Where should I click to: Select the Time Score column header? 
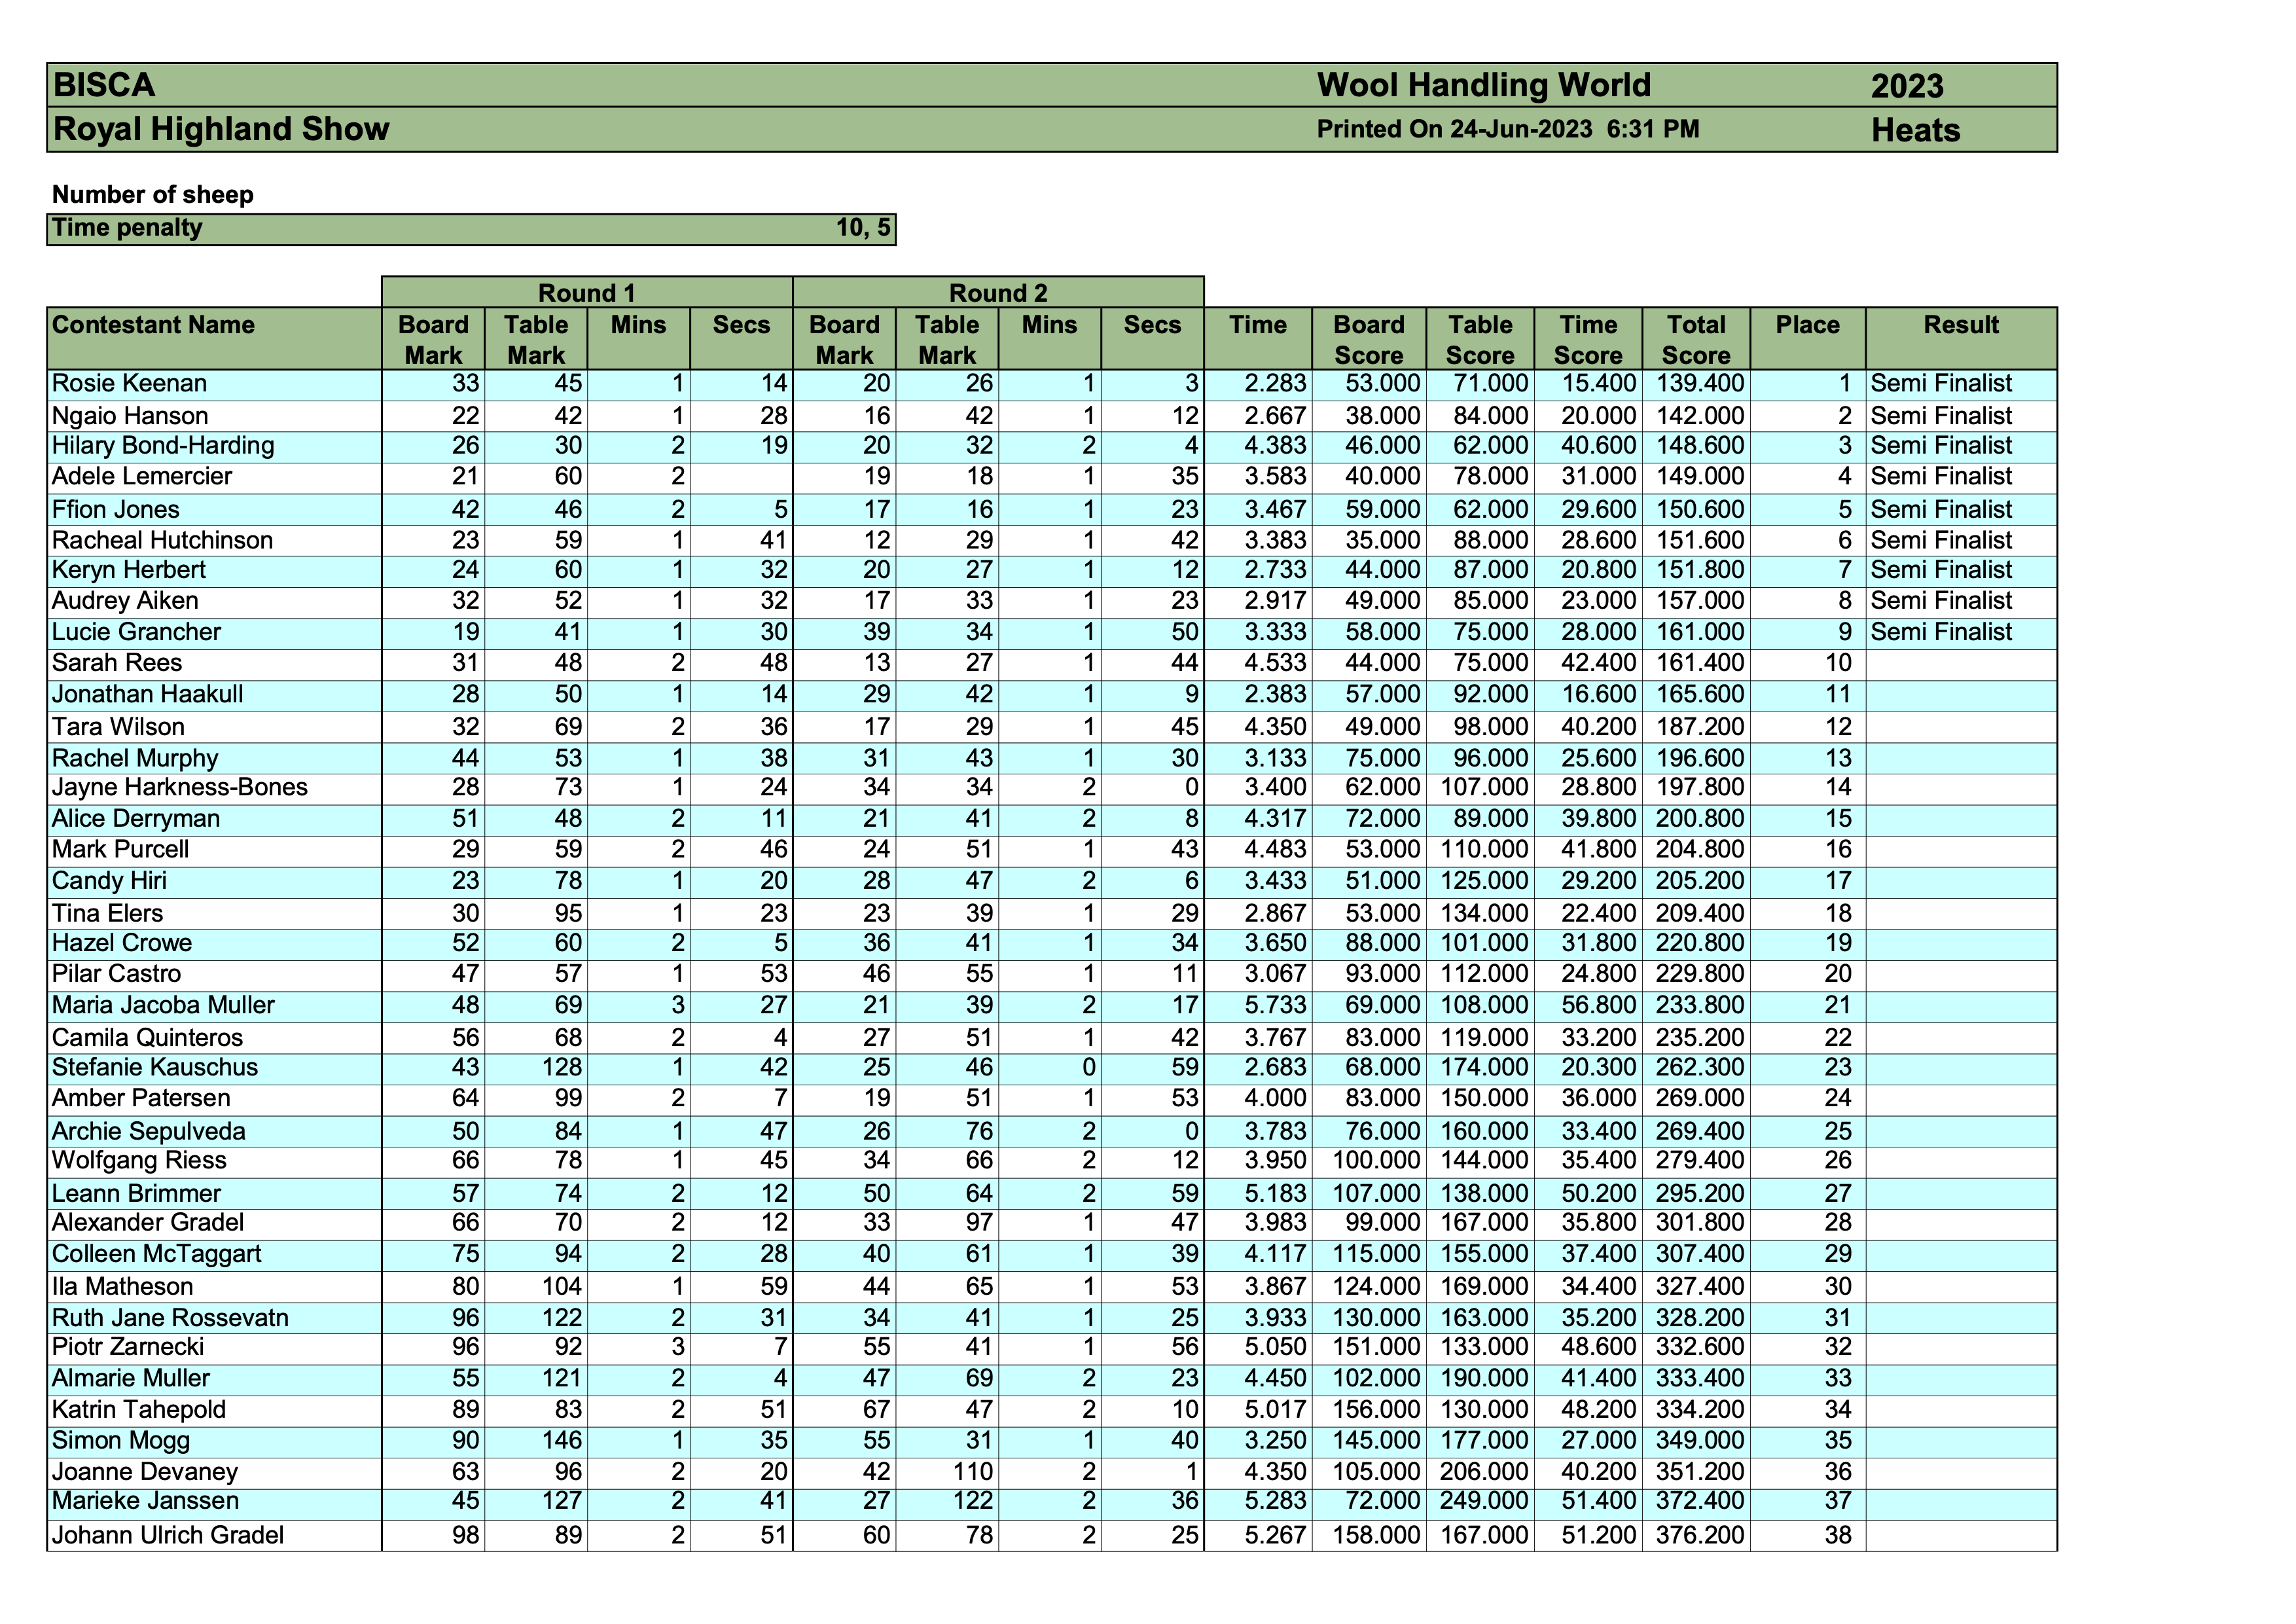pos(1587,339)
